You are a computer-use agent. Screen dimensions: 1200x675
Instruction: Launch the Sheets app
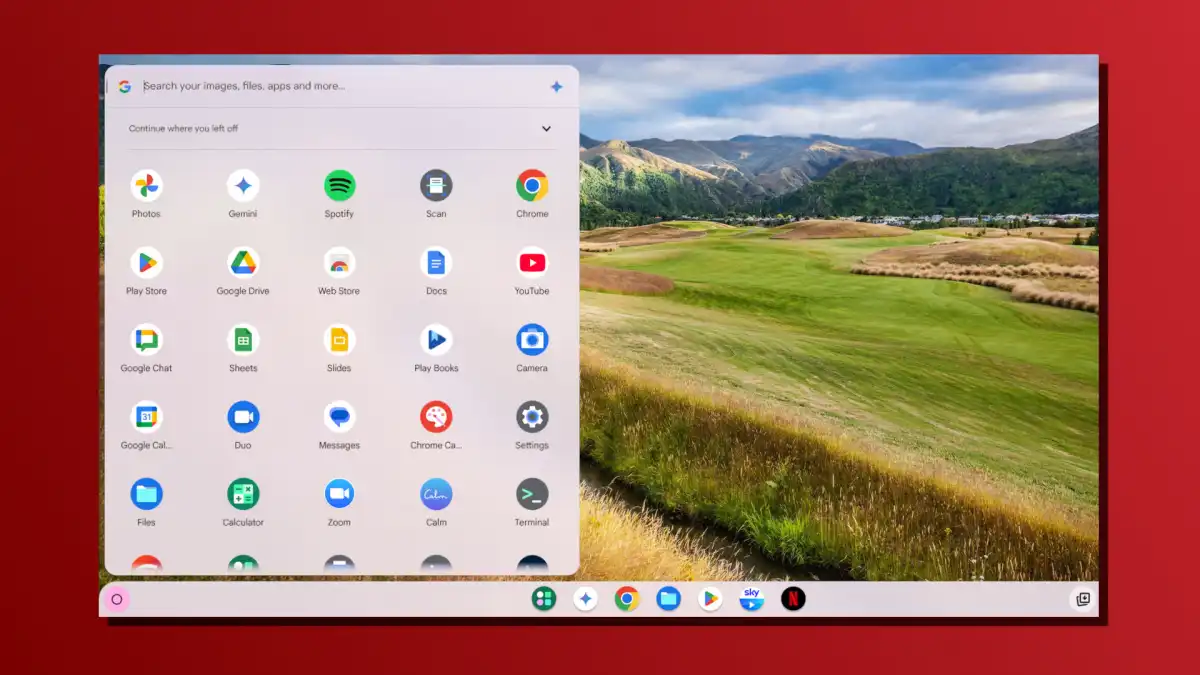click(243, 340)
